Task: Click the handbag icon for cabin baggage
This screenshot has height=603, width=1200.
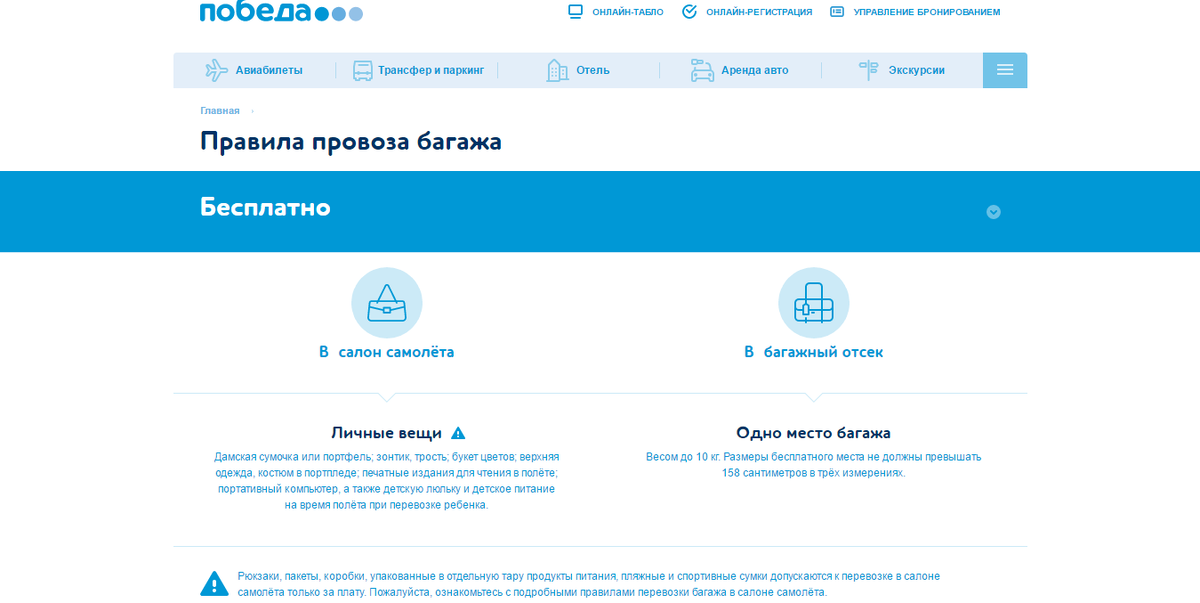Action: (387, 302)
